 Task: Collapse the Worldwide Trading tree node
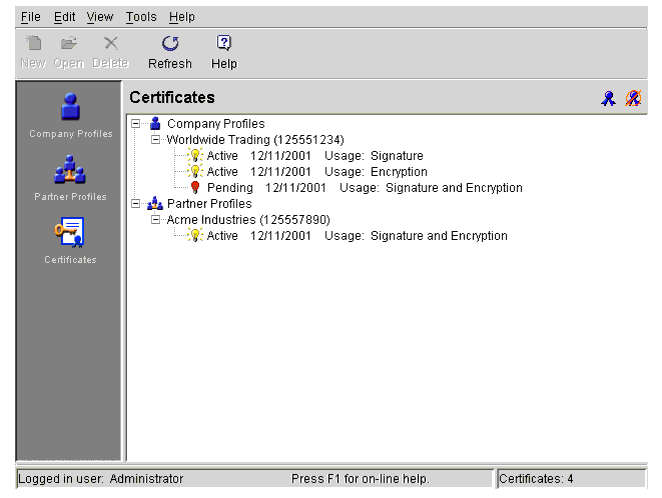[155, 140]
